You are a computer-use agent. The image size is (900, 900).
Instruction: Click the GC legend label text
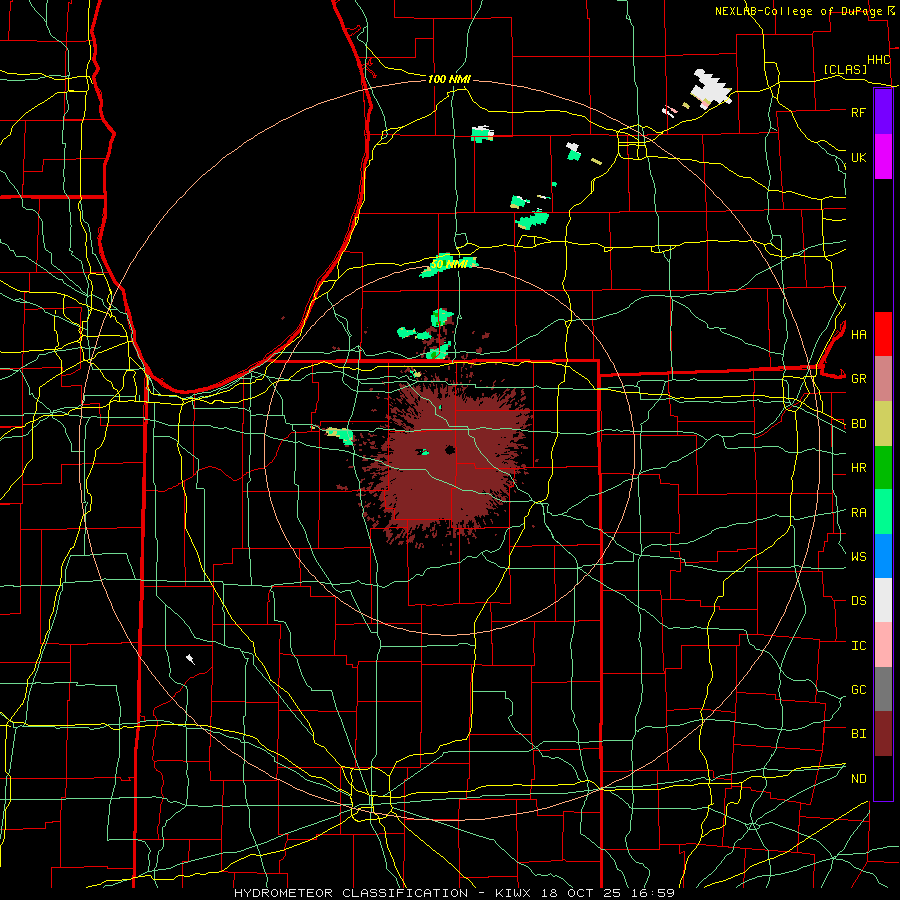click(x=859, y=690)
